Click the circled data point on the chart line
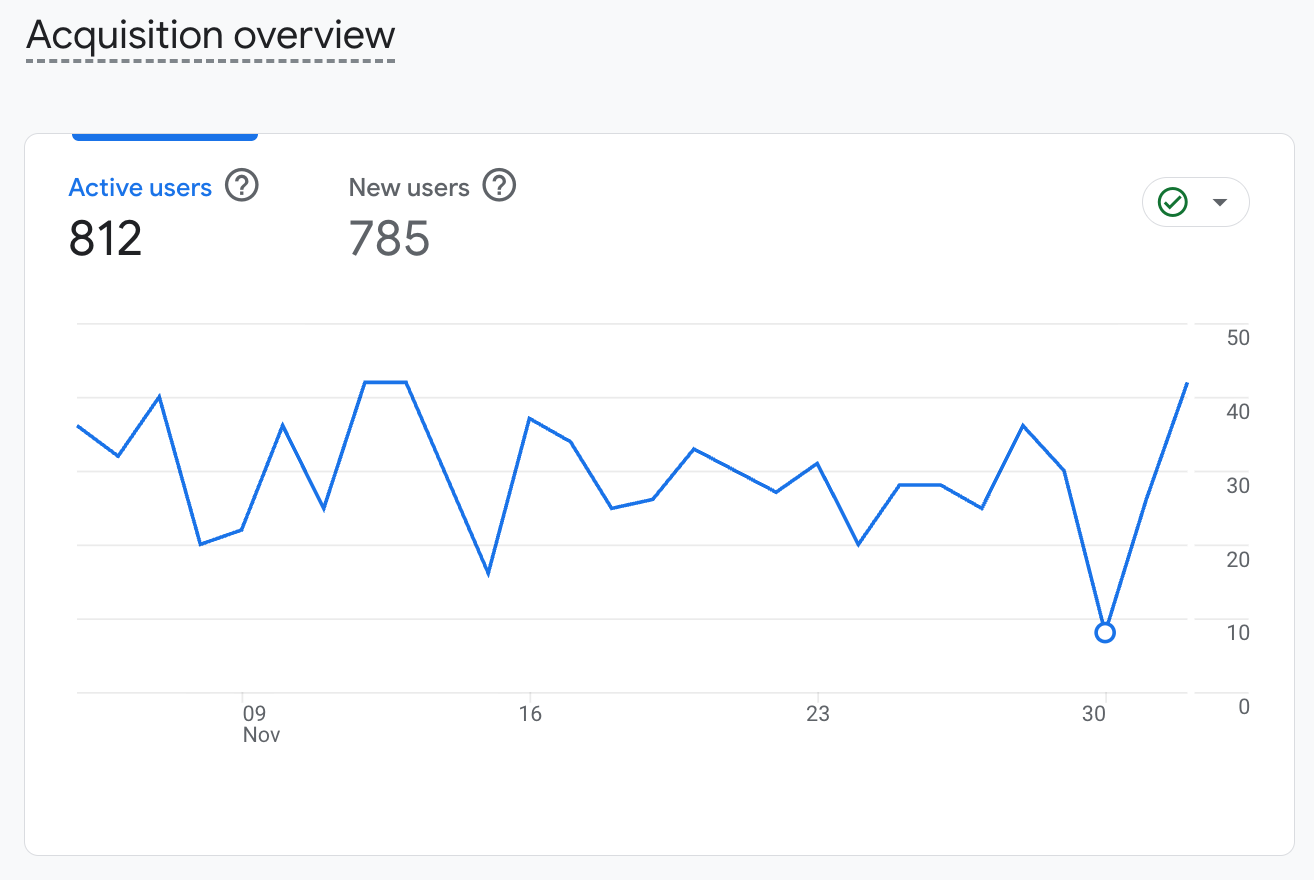1314x880 pixels. point(1105,632)
